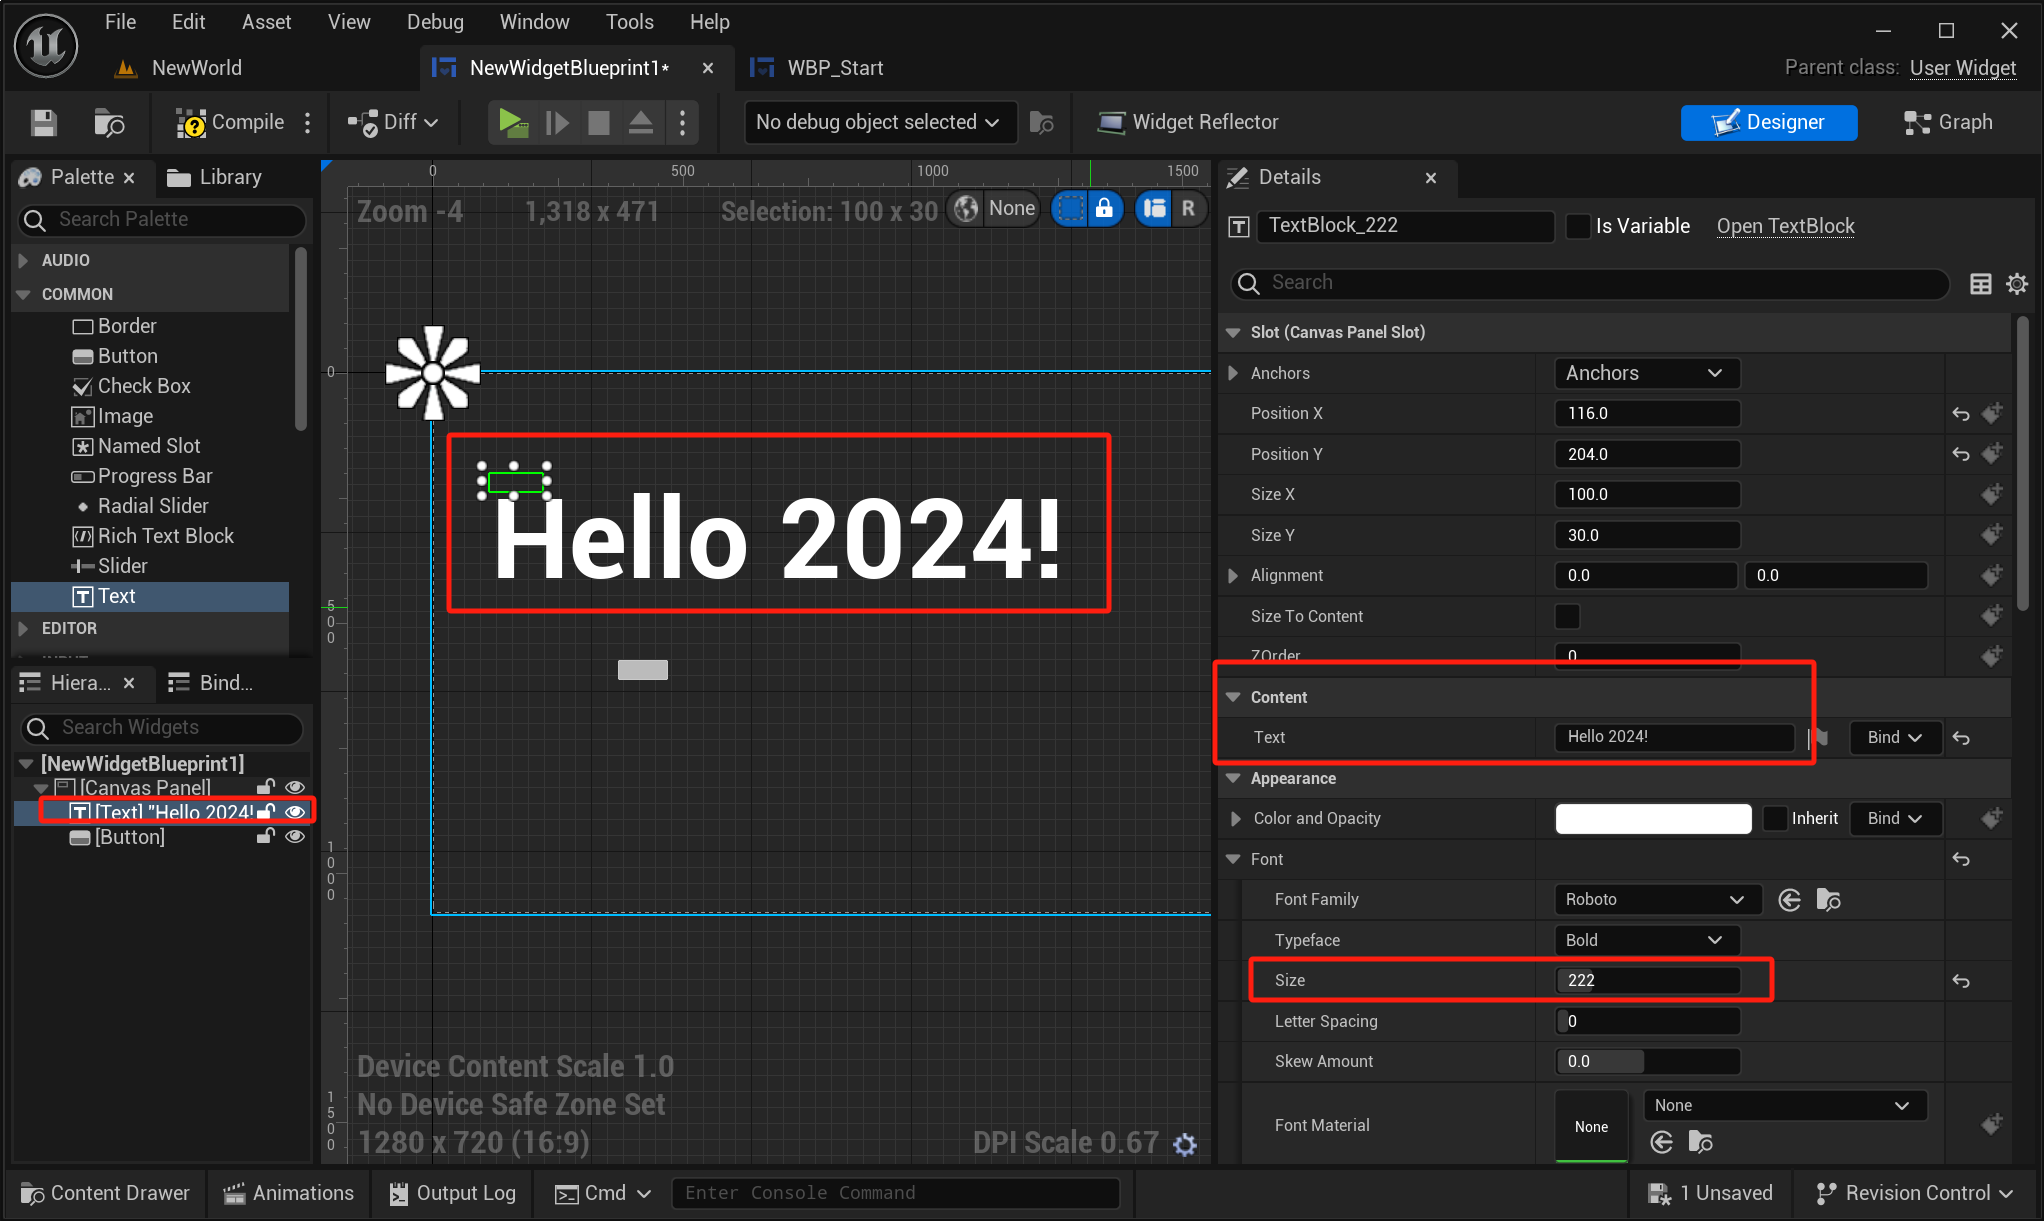Image resolution: width=2044 pixels, height=1221 pixels.
Task: Open the Tools menu
Action: coord(629,22)
